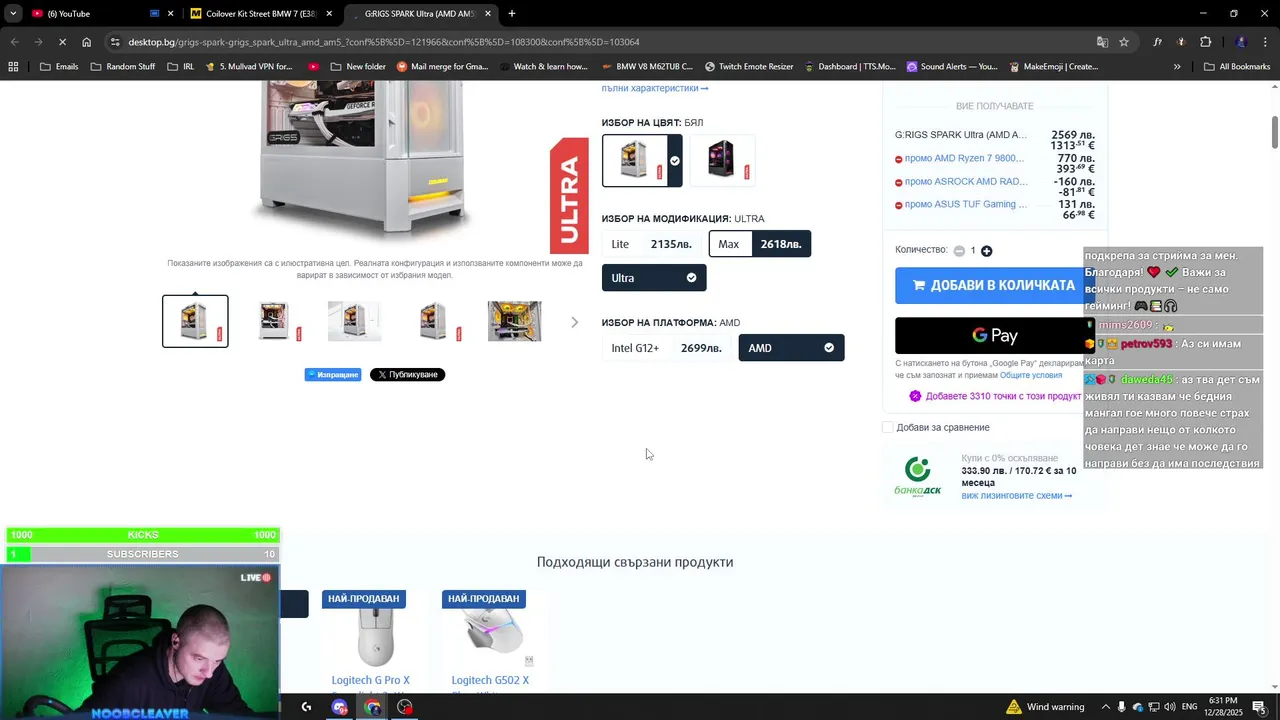Increase quantity with the plus button
1280x720 pixels.
point(987,251)
